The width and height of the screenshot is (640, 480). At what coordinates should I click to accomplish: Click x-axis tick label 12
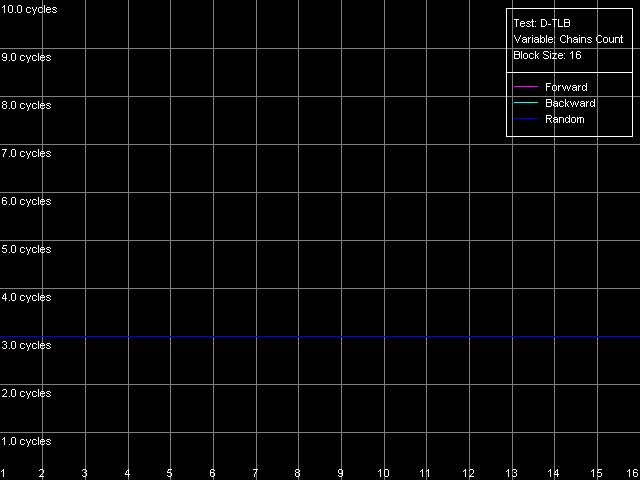point(468,473)
